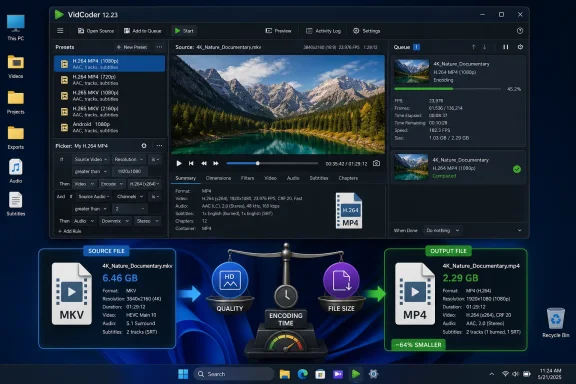Switch to the Summary tab
The width and height of the screenshot is (576, 384).
point(186,178)
